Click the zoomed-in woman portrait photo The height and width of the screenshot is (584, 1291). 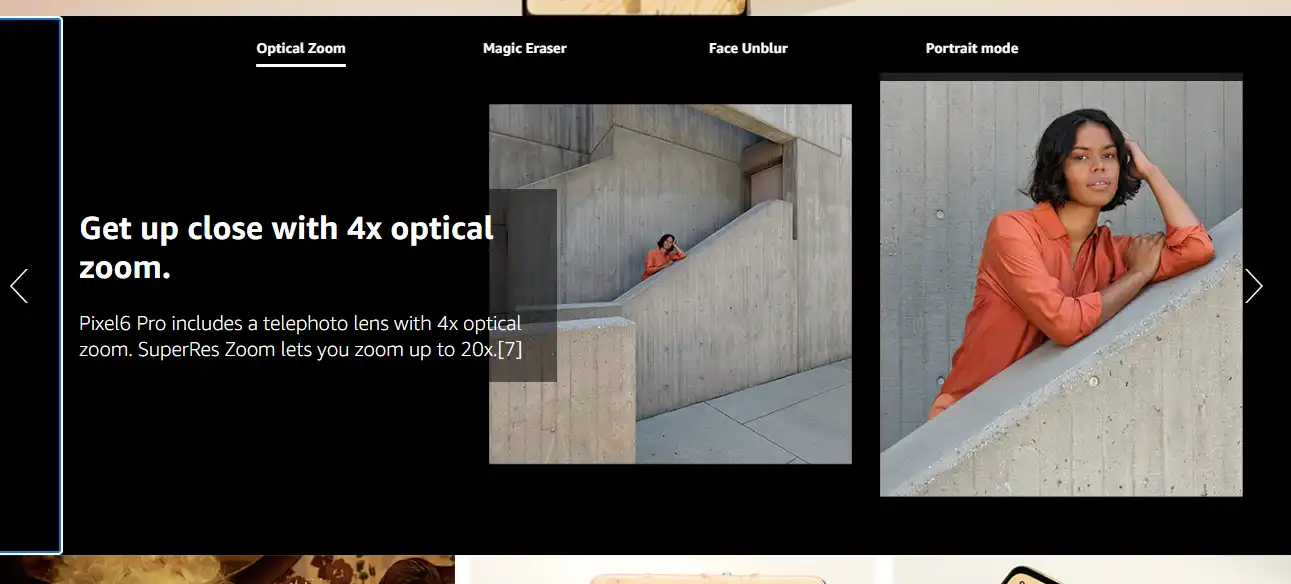click(1061, 288)
